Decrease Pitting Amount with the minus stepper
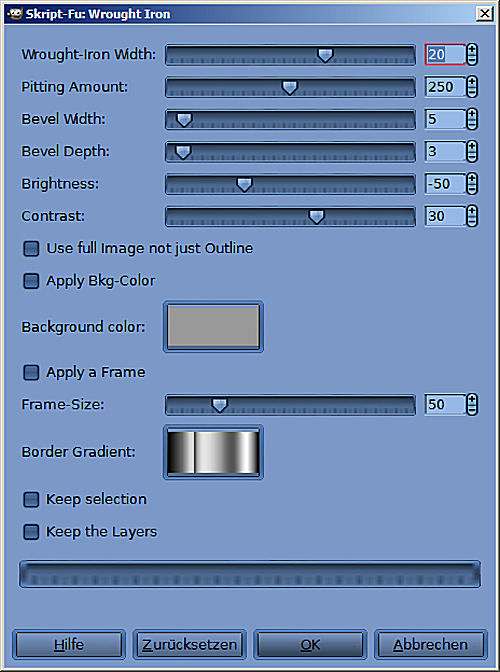 click(472, 92)
